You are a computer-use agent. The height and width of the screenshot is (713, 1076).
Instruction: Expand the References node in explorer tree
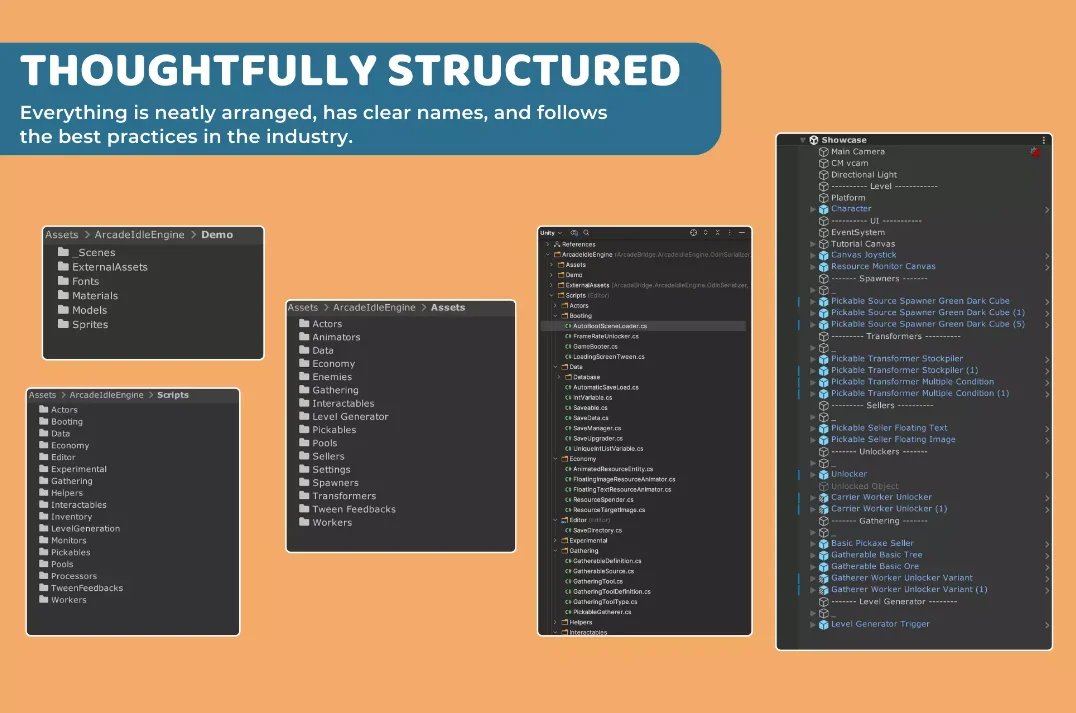click(x=547, y=244)
